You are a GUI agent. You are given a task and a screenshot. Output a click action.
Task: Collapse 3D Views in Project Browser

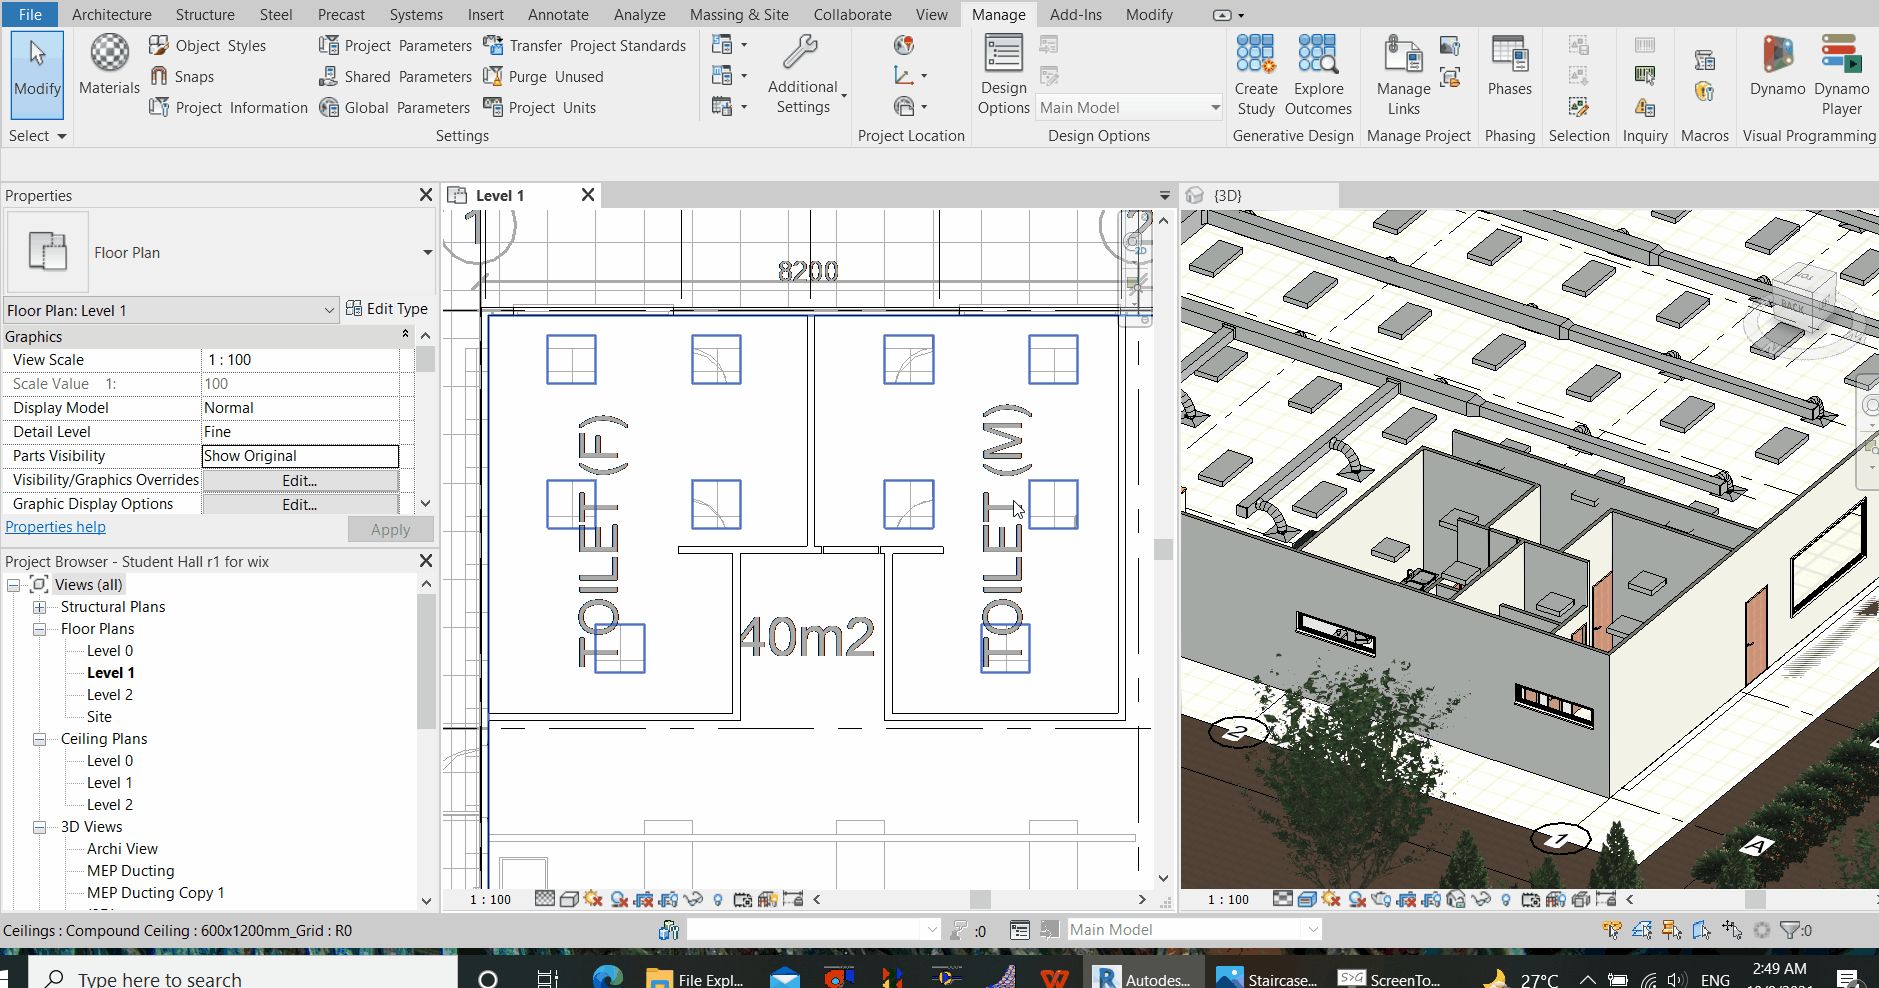pos(39,827)
